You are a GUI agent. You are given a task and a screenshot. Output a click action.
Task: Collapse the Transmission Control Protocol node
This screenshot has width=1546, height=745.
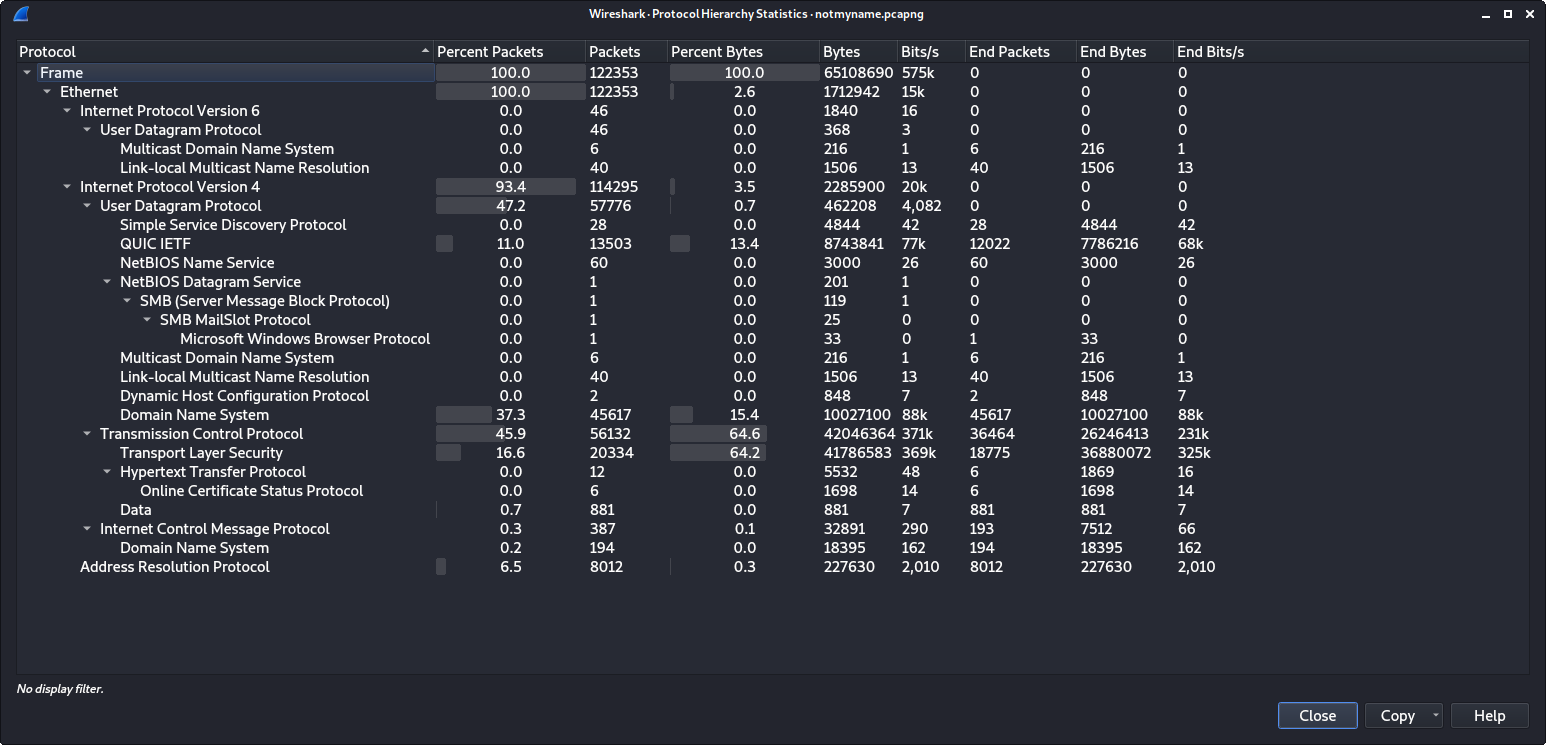click(87, 434)
